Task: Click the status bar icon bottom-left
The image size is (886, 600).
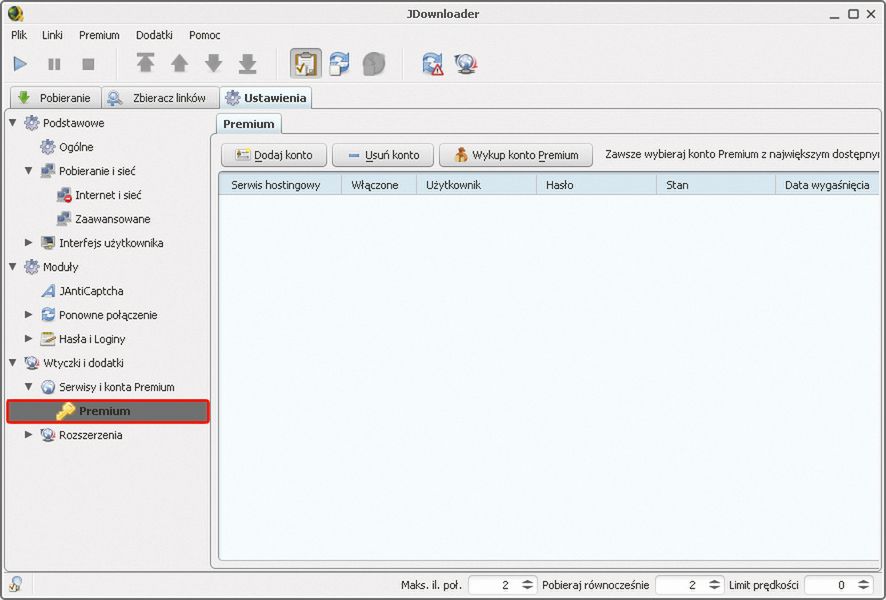Action: [x=16, y=584]
